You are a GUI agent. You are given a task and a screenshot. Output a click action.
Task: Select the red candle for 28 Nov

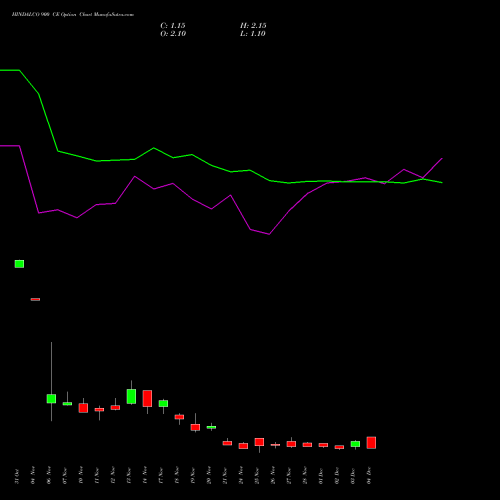307,445
